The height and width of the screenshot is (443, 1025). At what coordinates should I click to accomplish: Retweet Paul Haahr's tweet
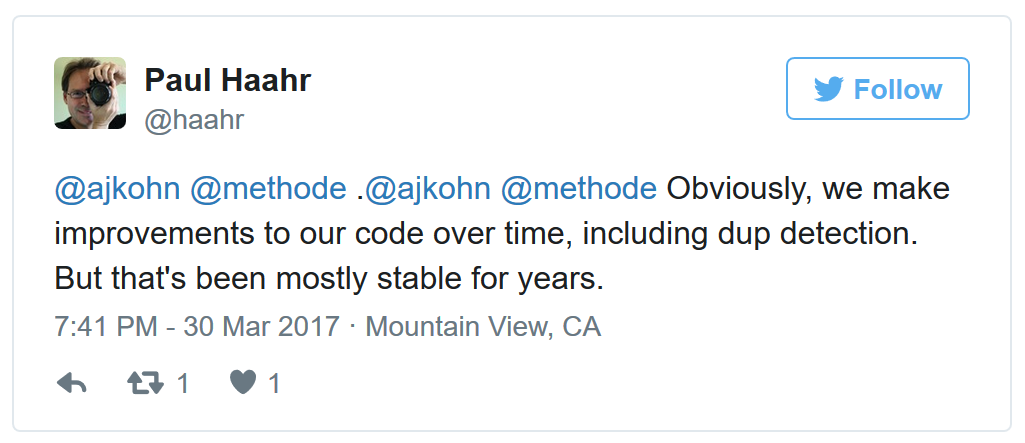point(145,382)
